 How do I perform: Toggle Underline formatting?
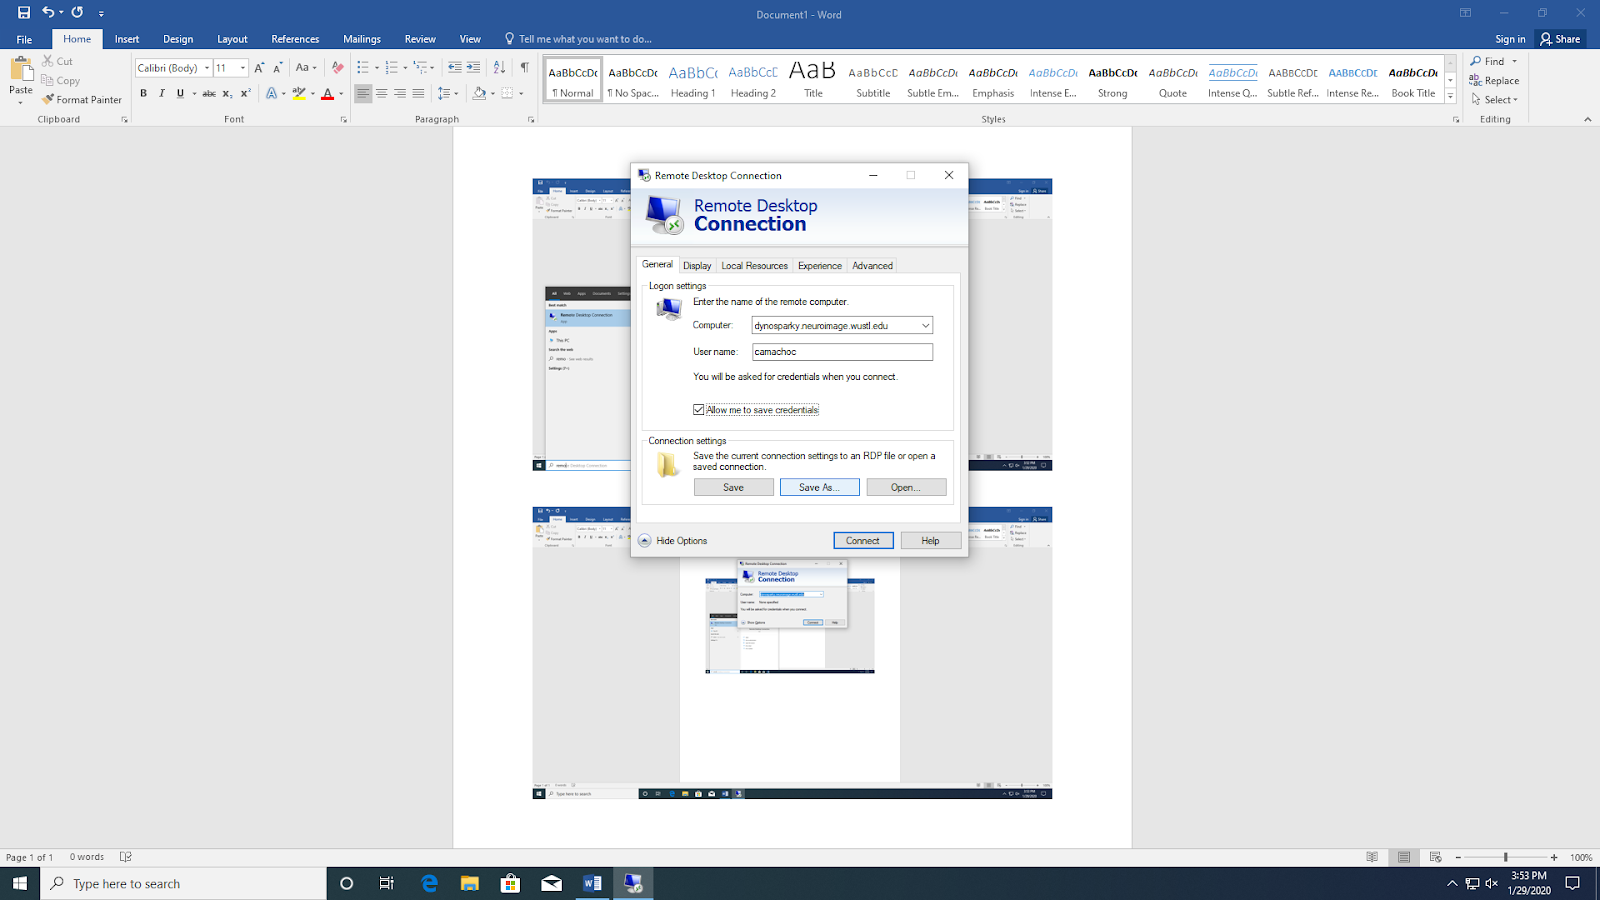pos(180,93)
